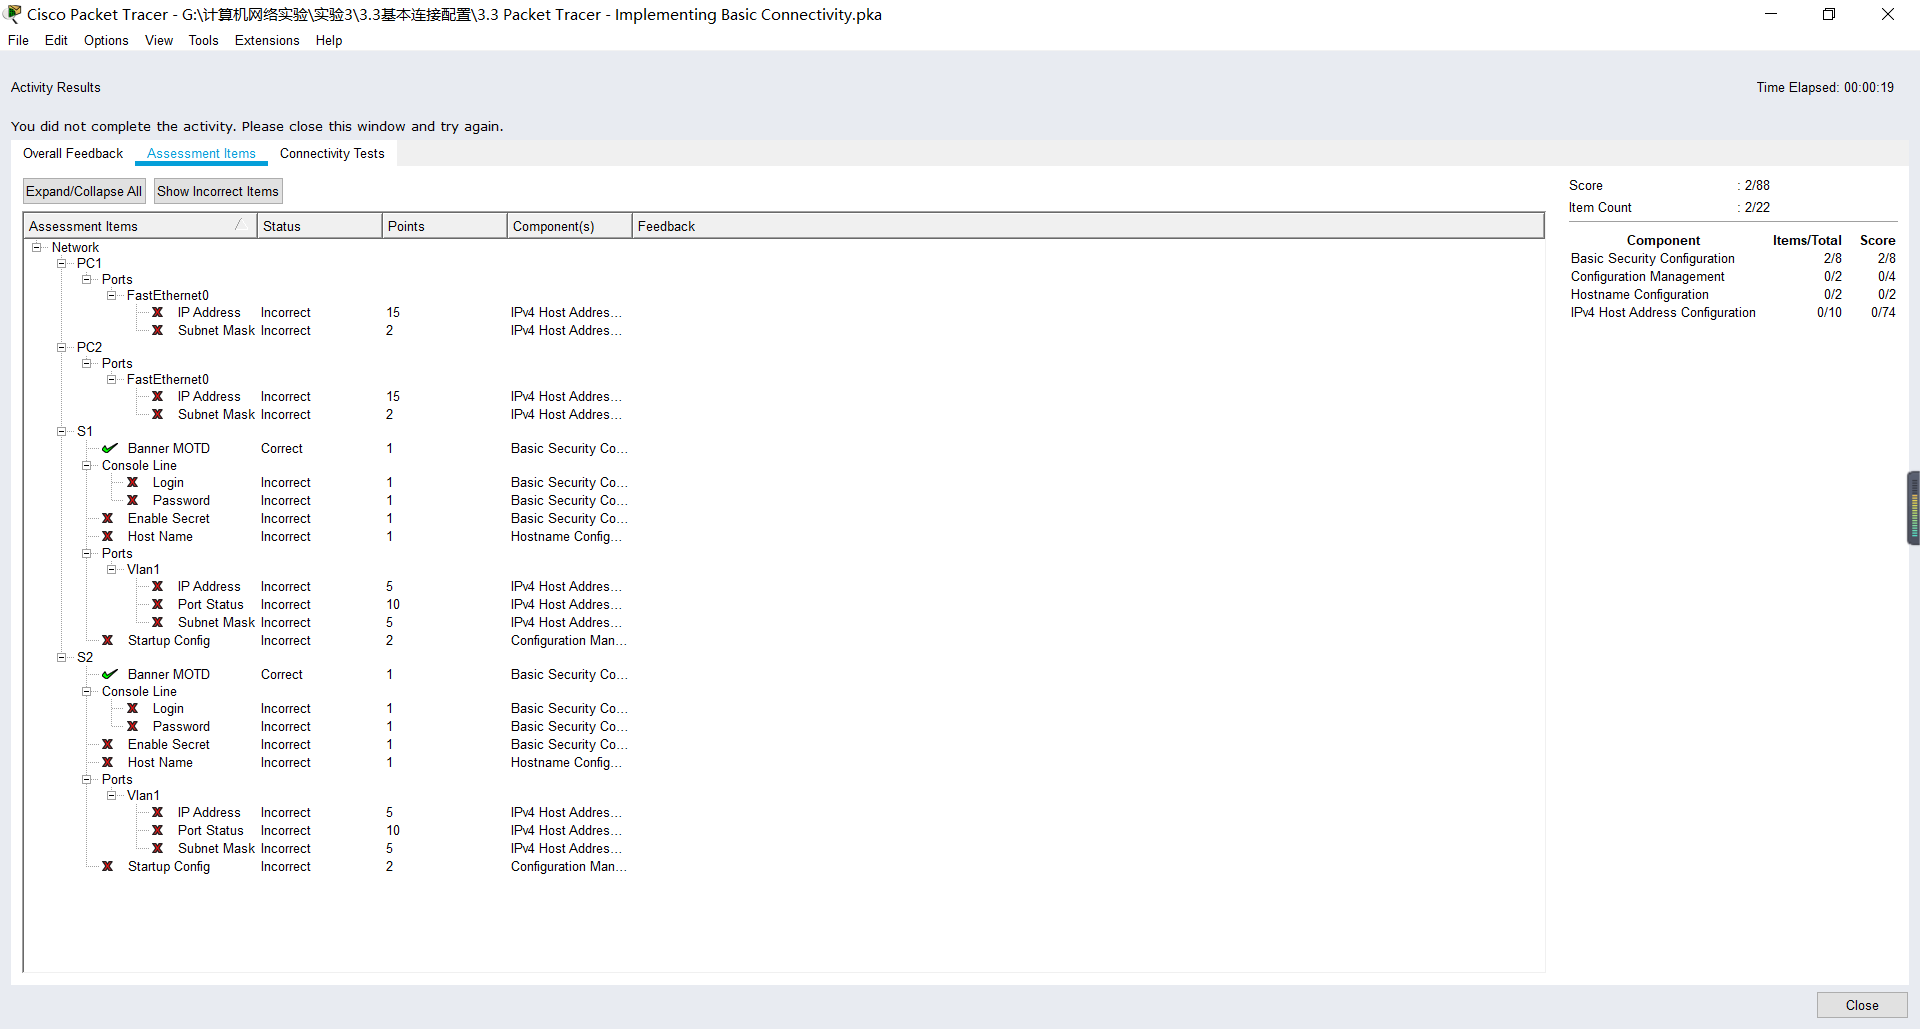The height and width of the screenshot is (1029, 1920).
Task: Click the Hostname Configuration component row
Action: (x=1733, y=295)
